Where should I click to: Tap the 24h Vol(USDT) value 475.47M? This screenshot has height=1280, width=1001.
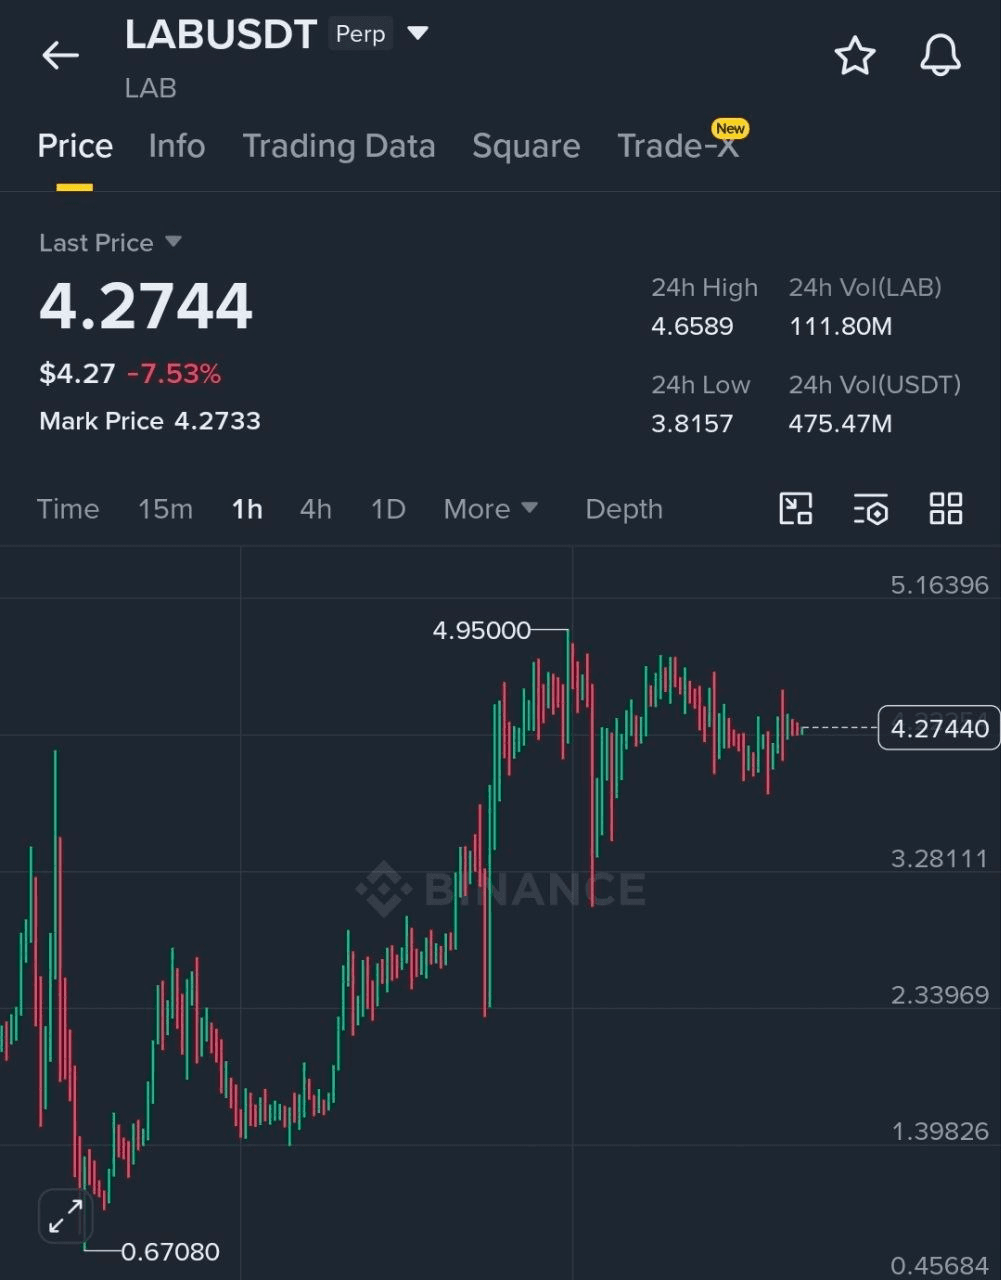pos(840,423)
